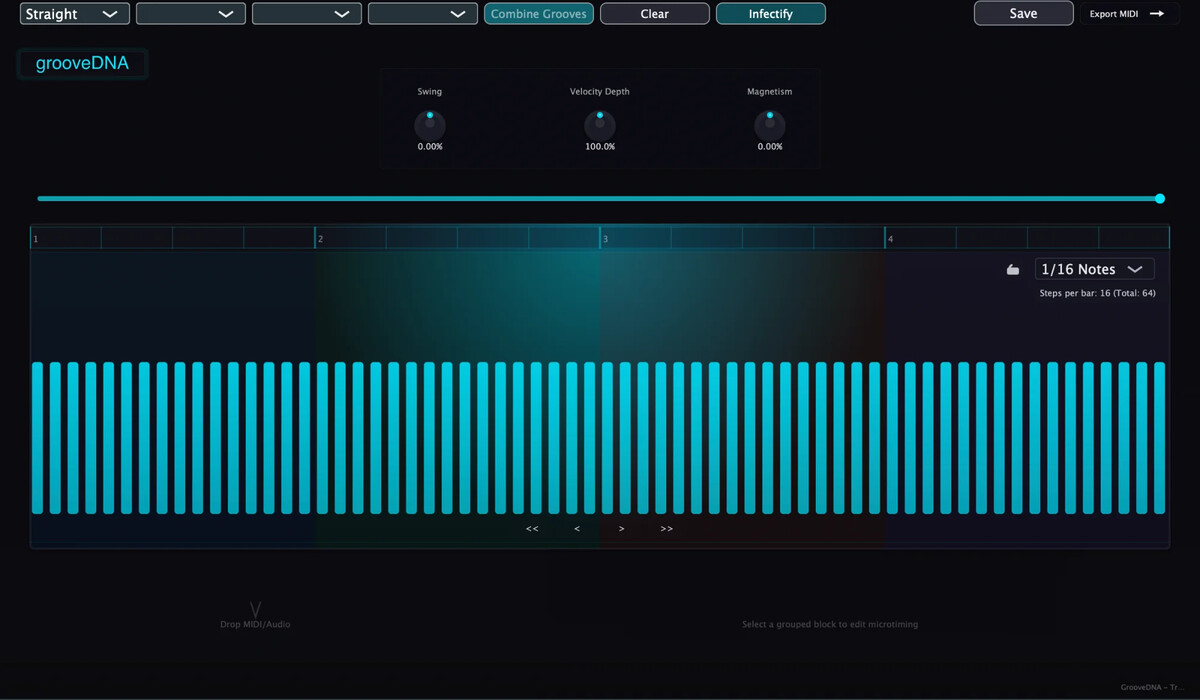Click the grooveDNA logo

83,62
